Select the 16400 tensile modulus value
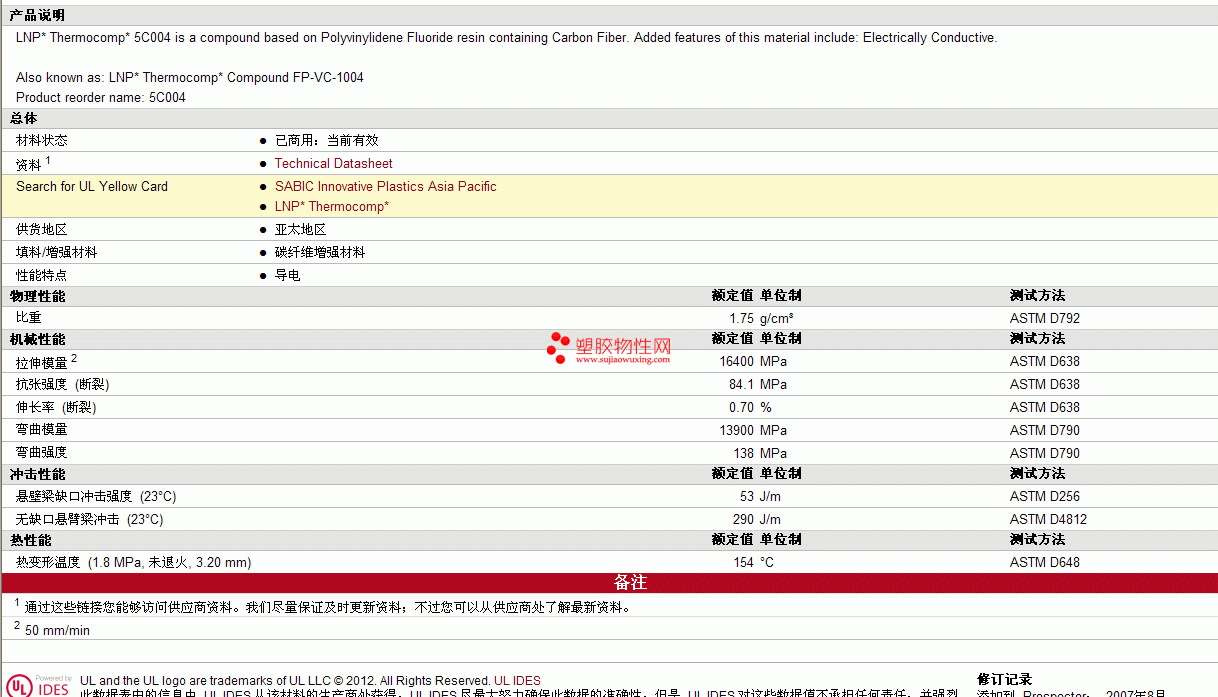The image size is (1218, 697). coord(736,361)
